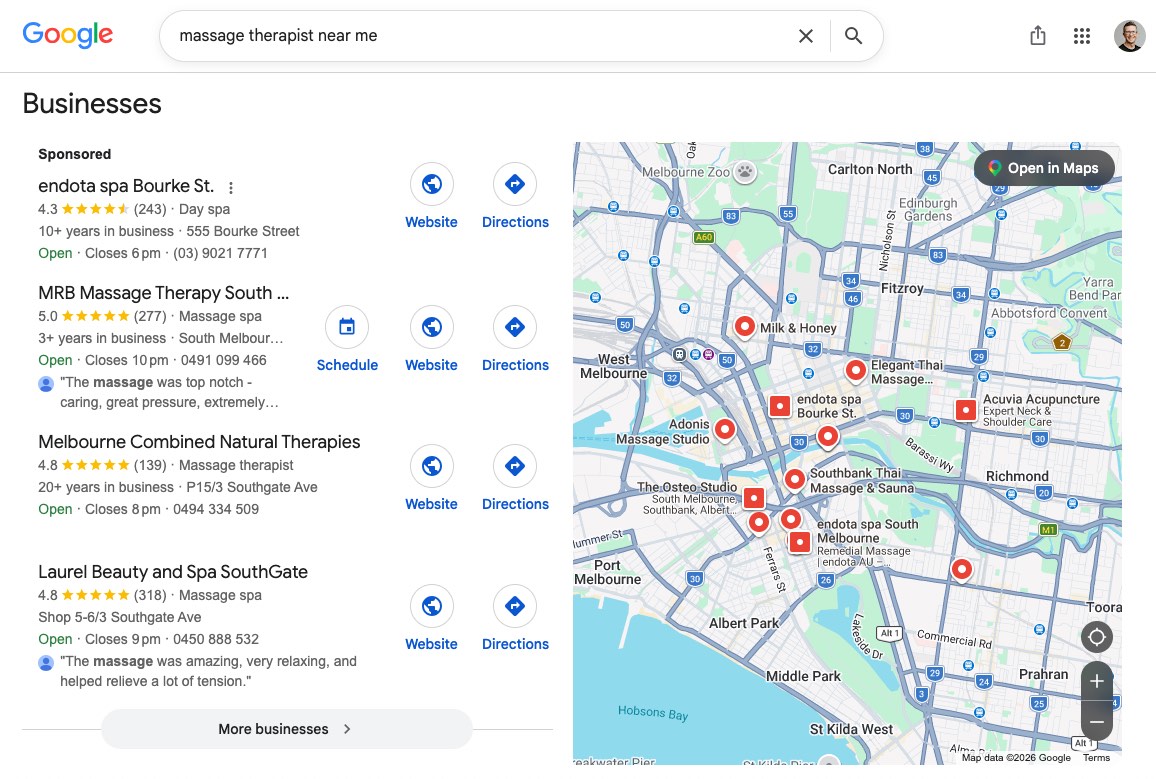Click the Richmond label on the map
Viewport: 1156px width, 779px height.
(1017, 476)
